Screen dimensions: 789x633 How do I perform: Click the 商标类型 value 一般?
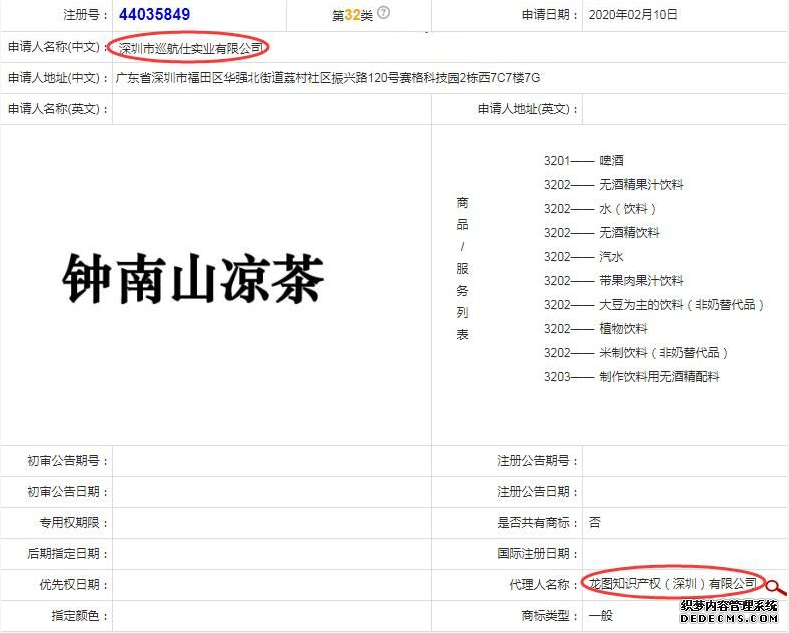pos(600,615)
